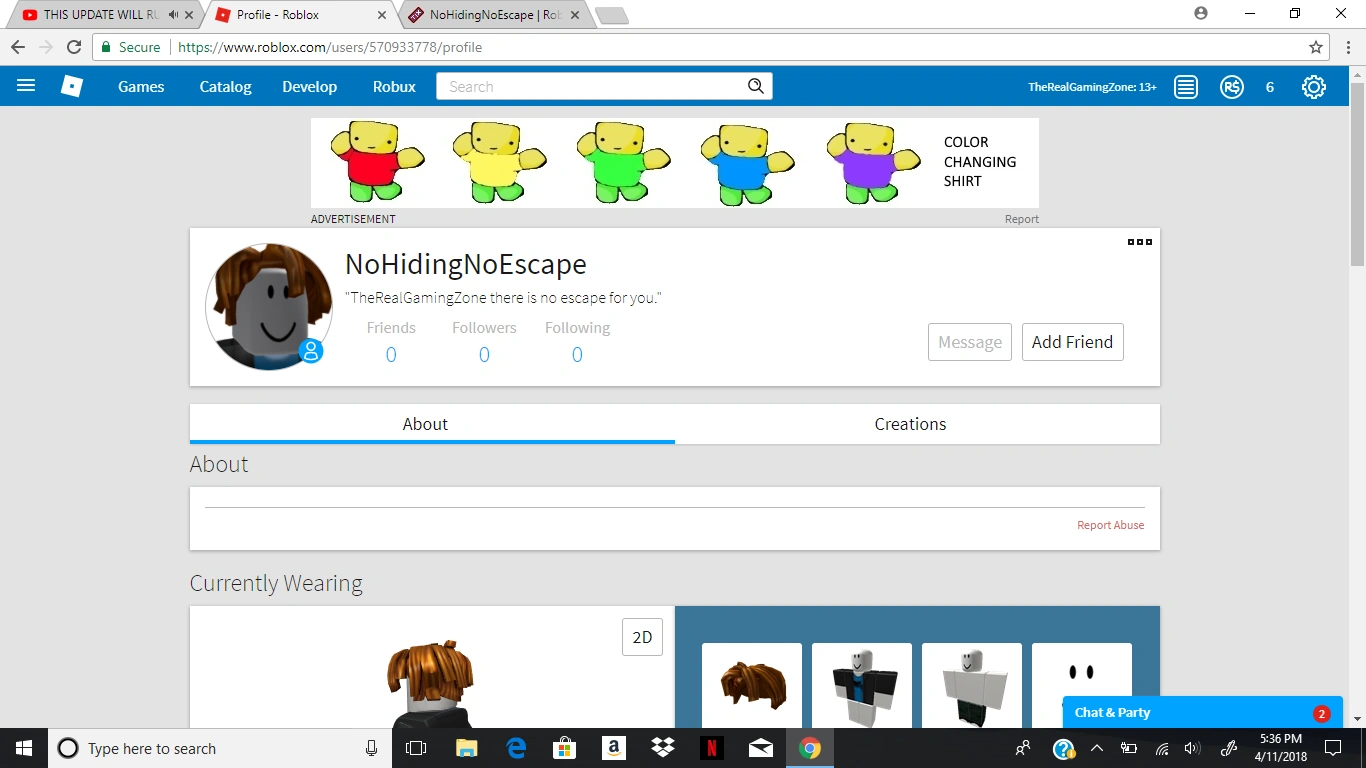Viewport: 1366px width, 768px height.
Task: Open the Action Center notifications icon
Action: [x=1332, y=748]
